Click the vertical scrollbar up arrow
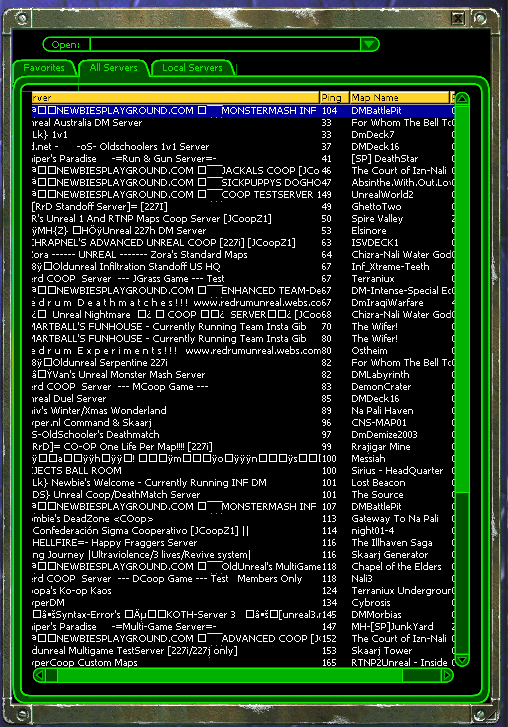The image size is (508, 727). tap(462, 98)
